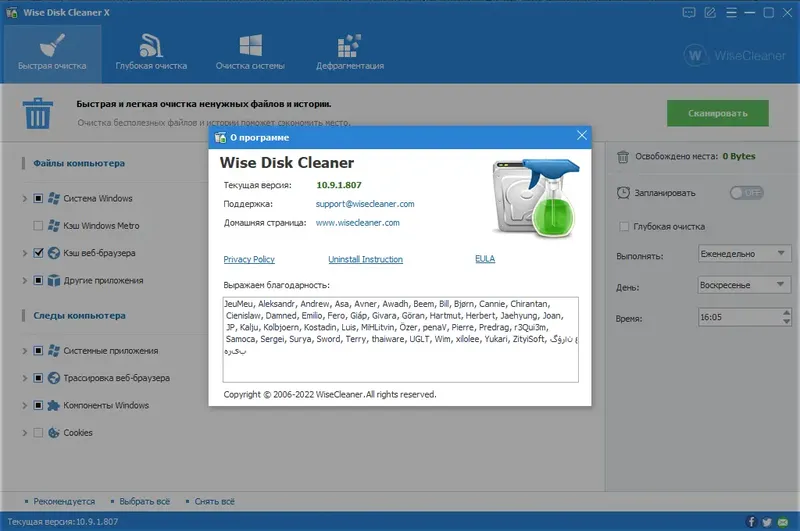This screenshot has height=531, width=800.
Task: Click the Другие приложения box icon
Action: pyautogui.click(x=54, y=281)
